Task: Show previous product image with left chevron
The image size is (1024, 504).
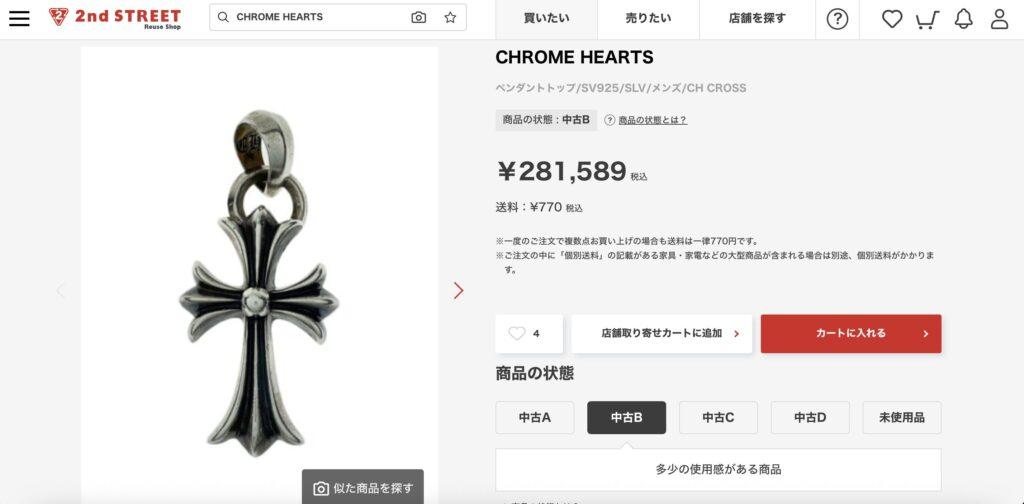Action: [x=61, y=291]
